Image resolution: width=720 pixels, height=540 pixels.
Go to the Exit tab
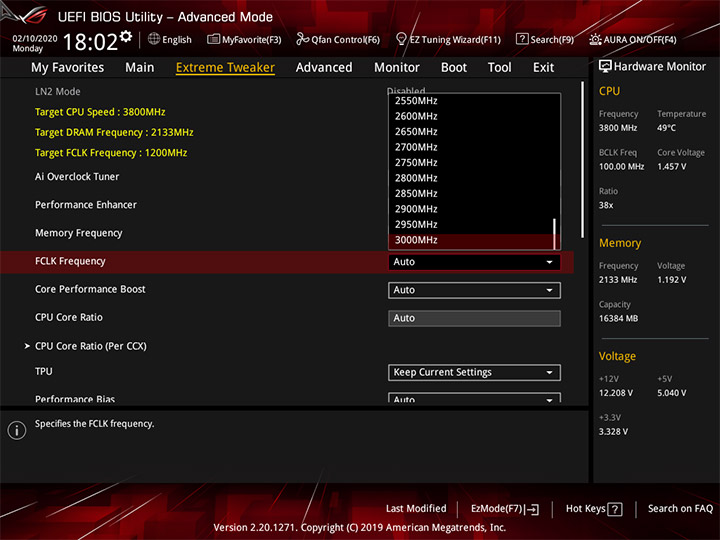[x=543, y=68]
